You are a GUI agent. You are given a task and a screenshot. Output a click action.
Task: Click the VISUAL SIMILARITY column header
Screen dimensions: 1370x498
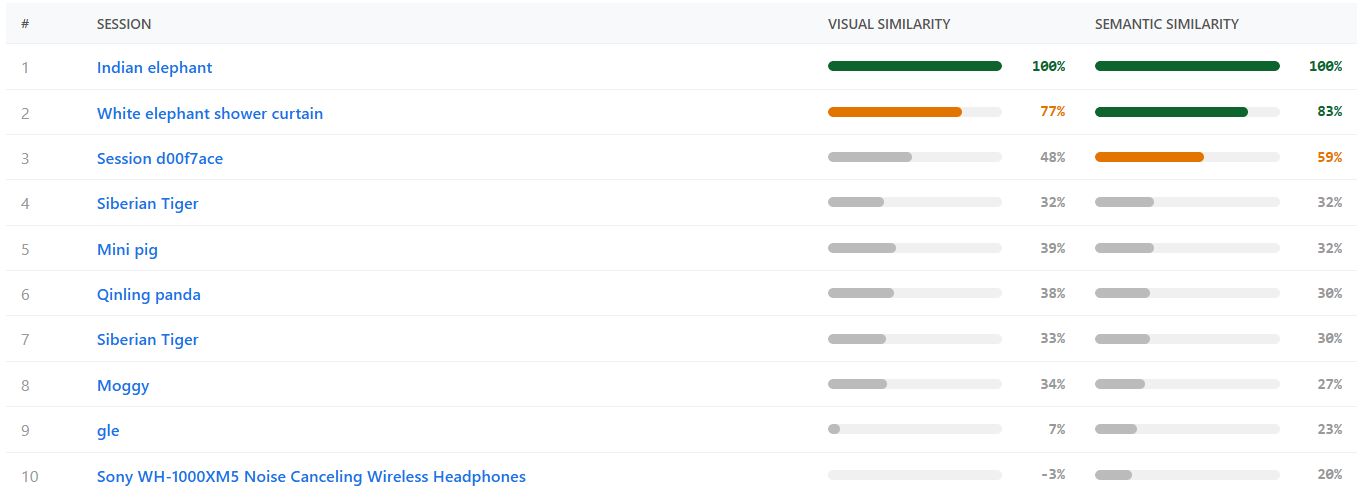click(x=888, y=24)
